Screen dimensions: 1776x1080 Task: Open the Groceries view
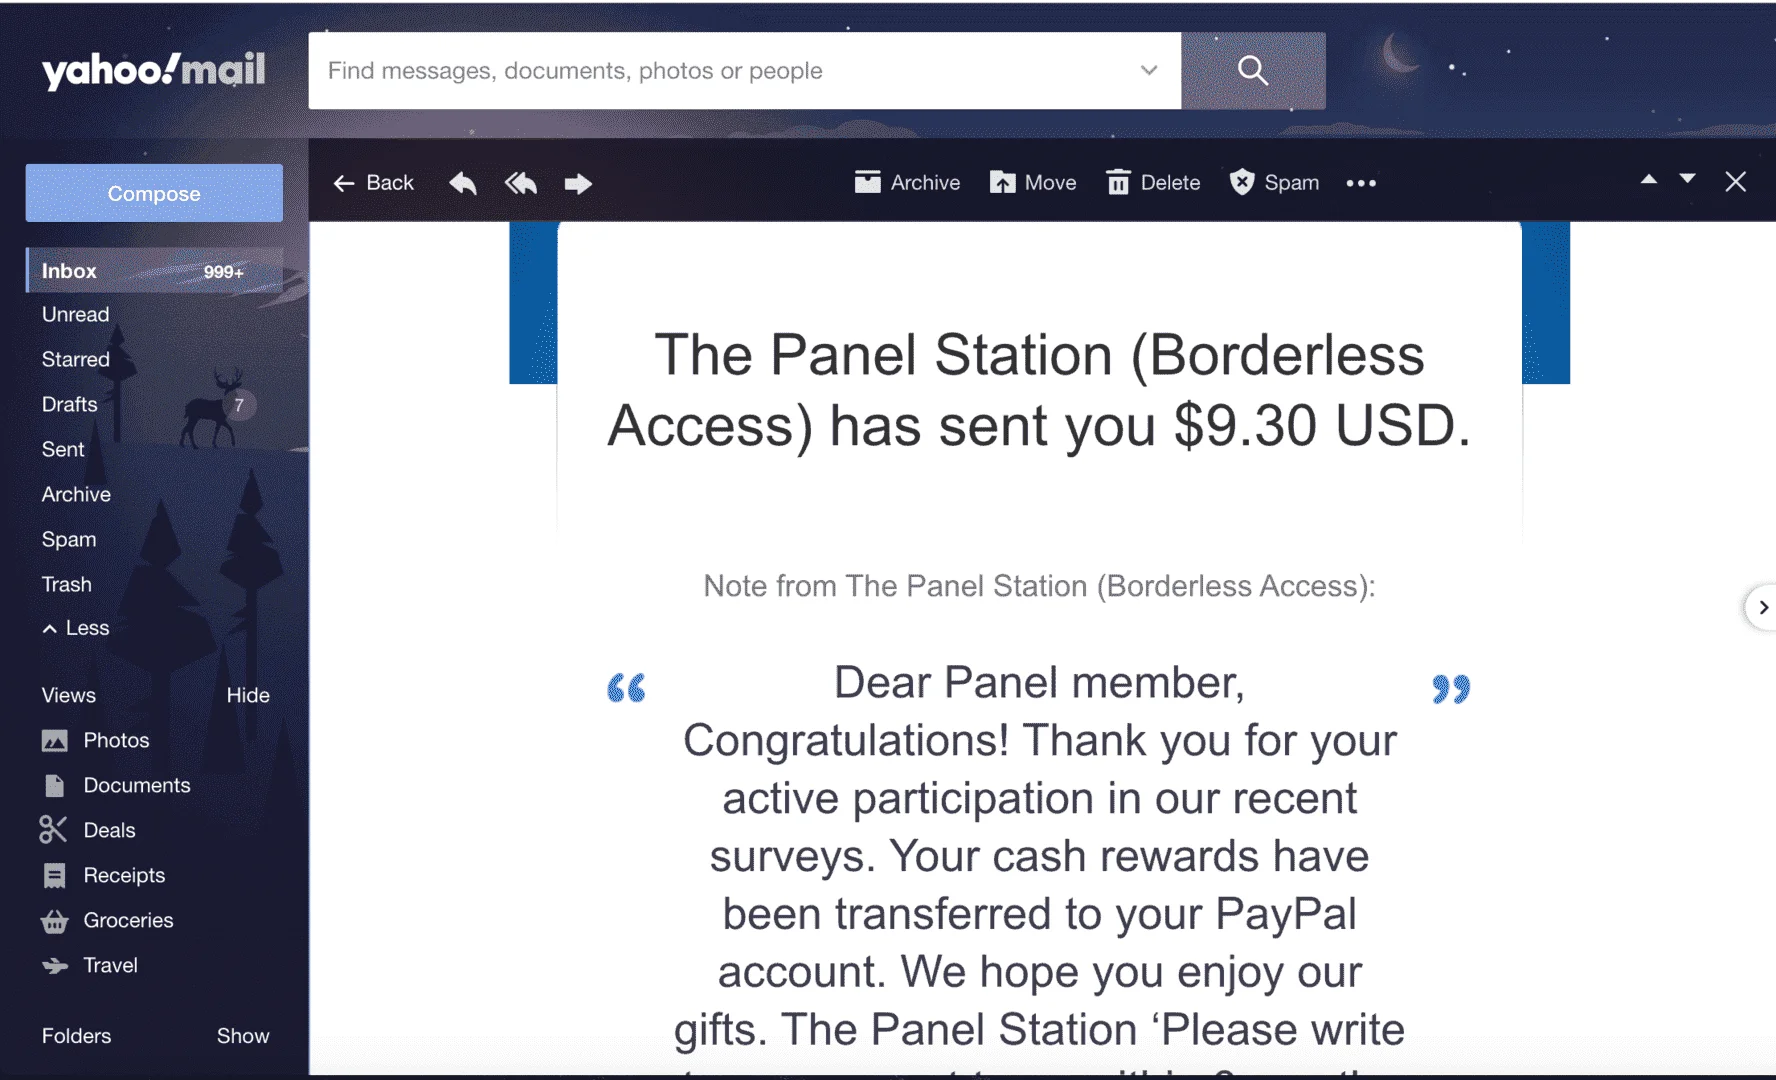click(107, 921)
